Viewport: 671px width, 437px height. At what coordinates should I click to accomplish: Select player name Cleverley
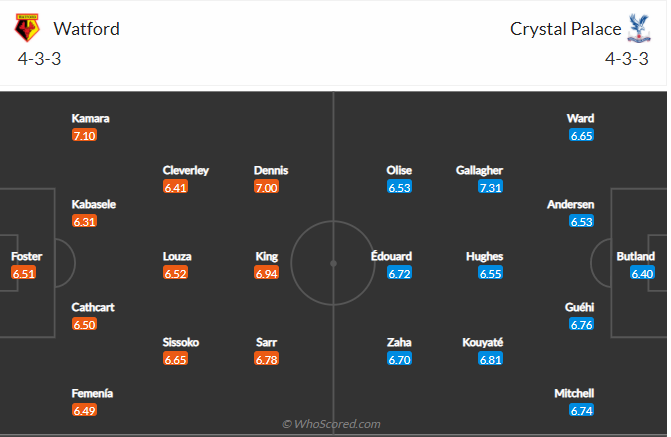(186, 170)
